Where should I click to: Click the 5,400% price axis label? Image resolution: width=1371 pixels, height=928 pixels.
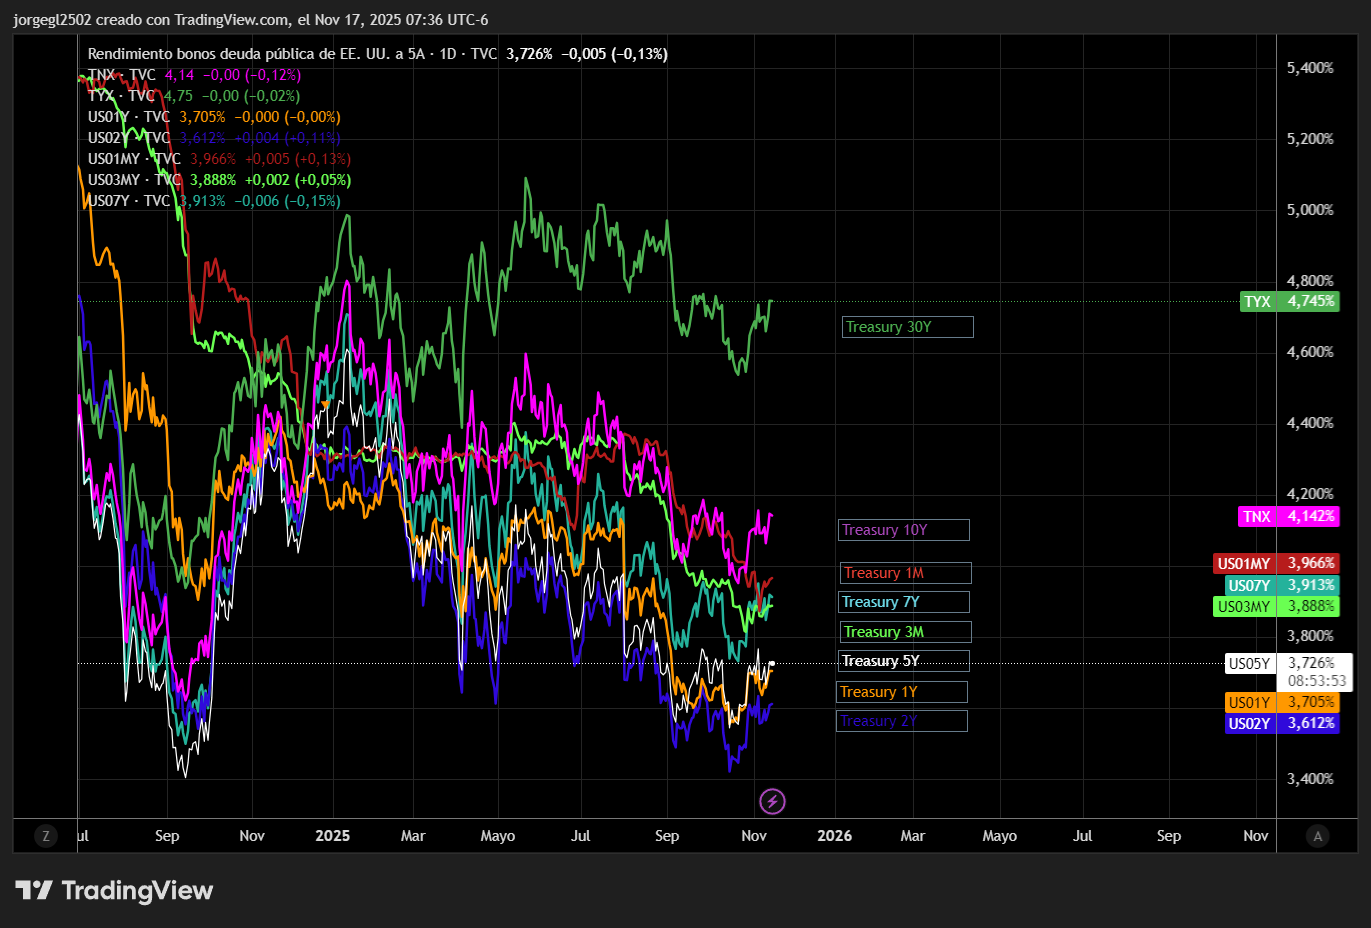tap(1310, 68)
